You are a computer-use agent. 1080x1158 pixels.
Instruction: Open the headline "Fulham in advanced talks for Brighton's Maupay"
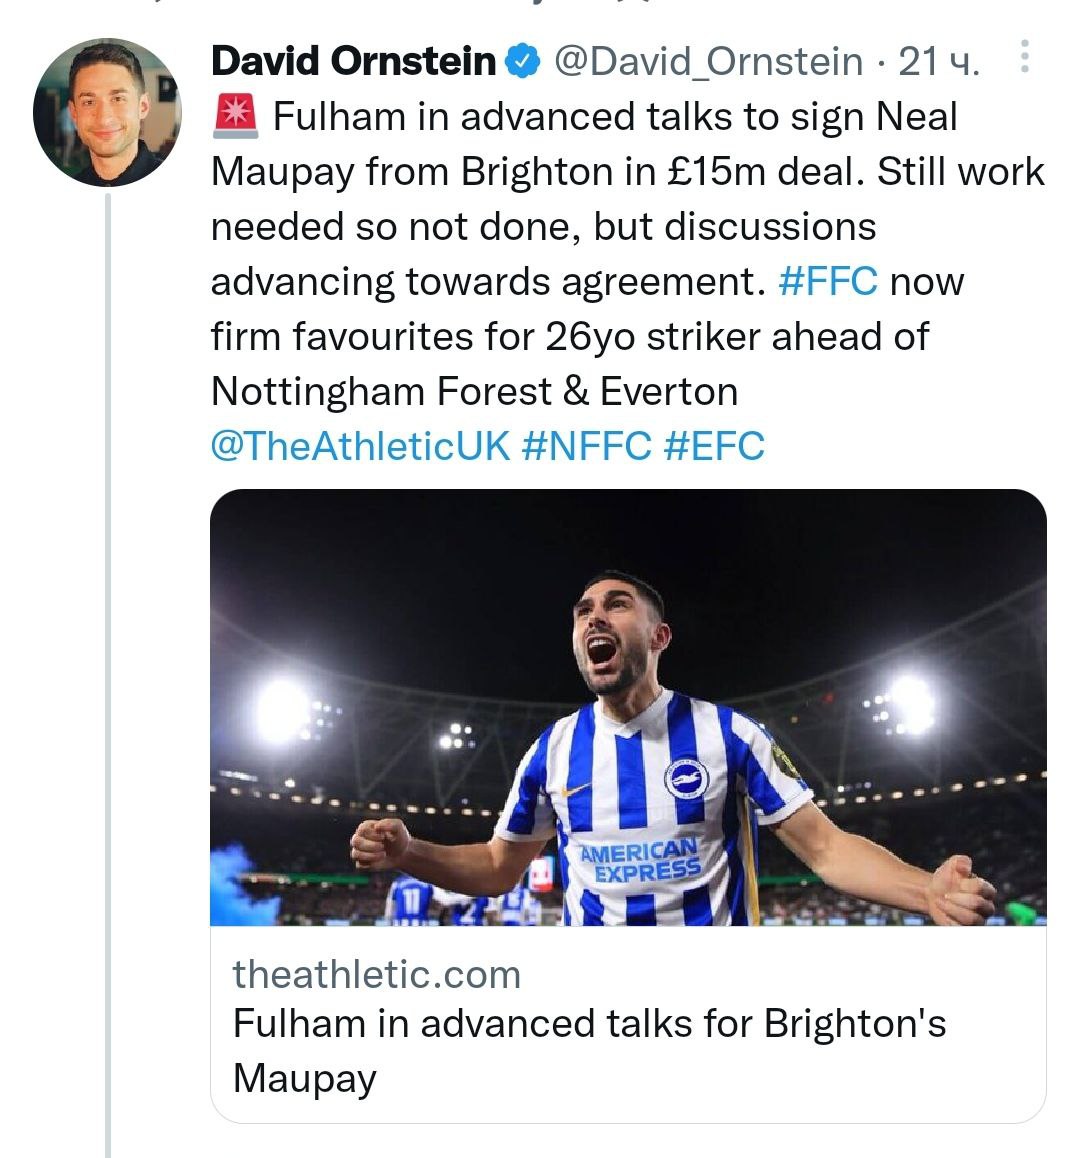[588, 1050]
